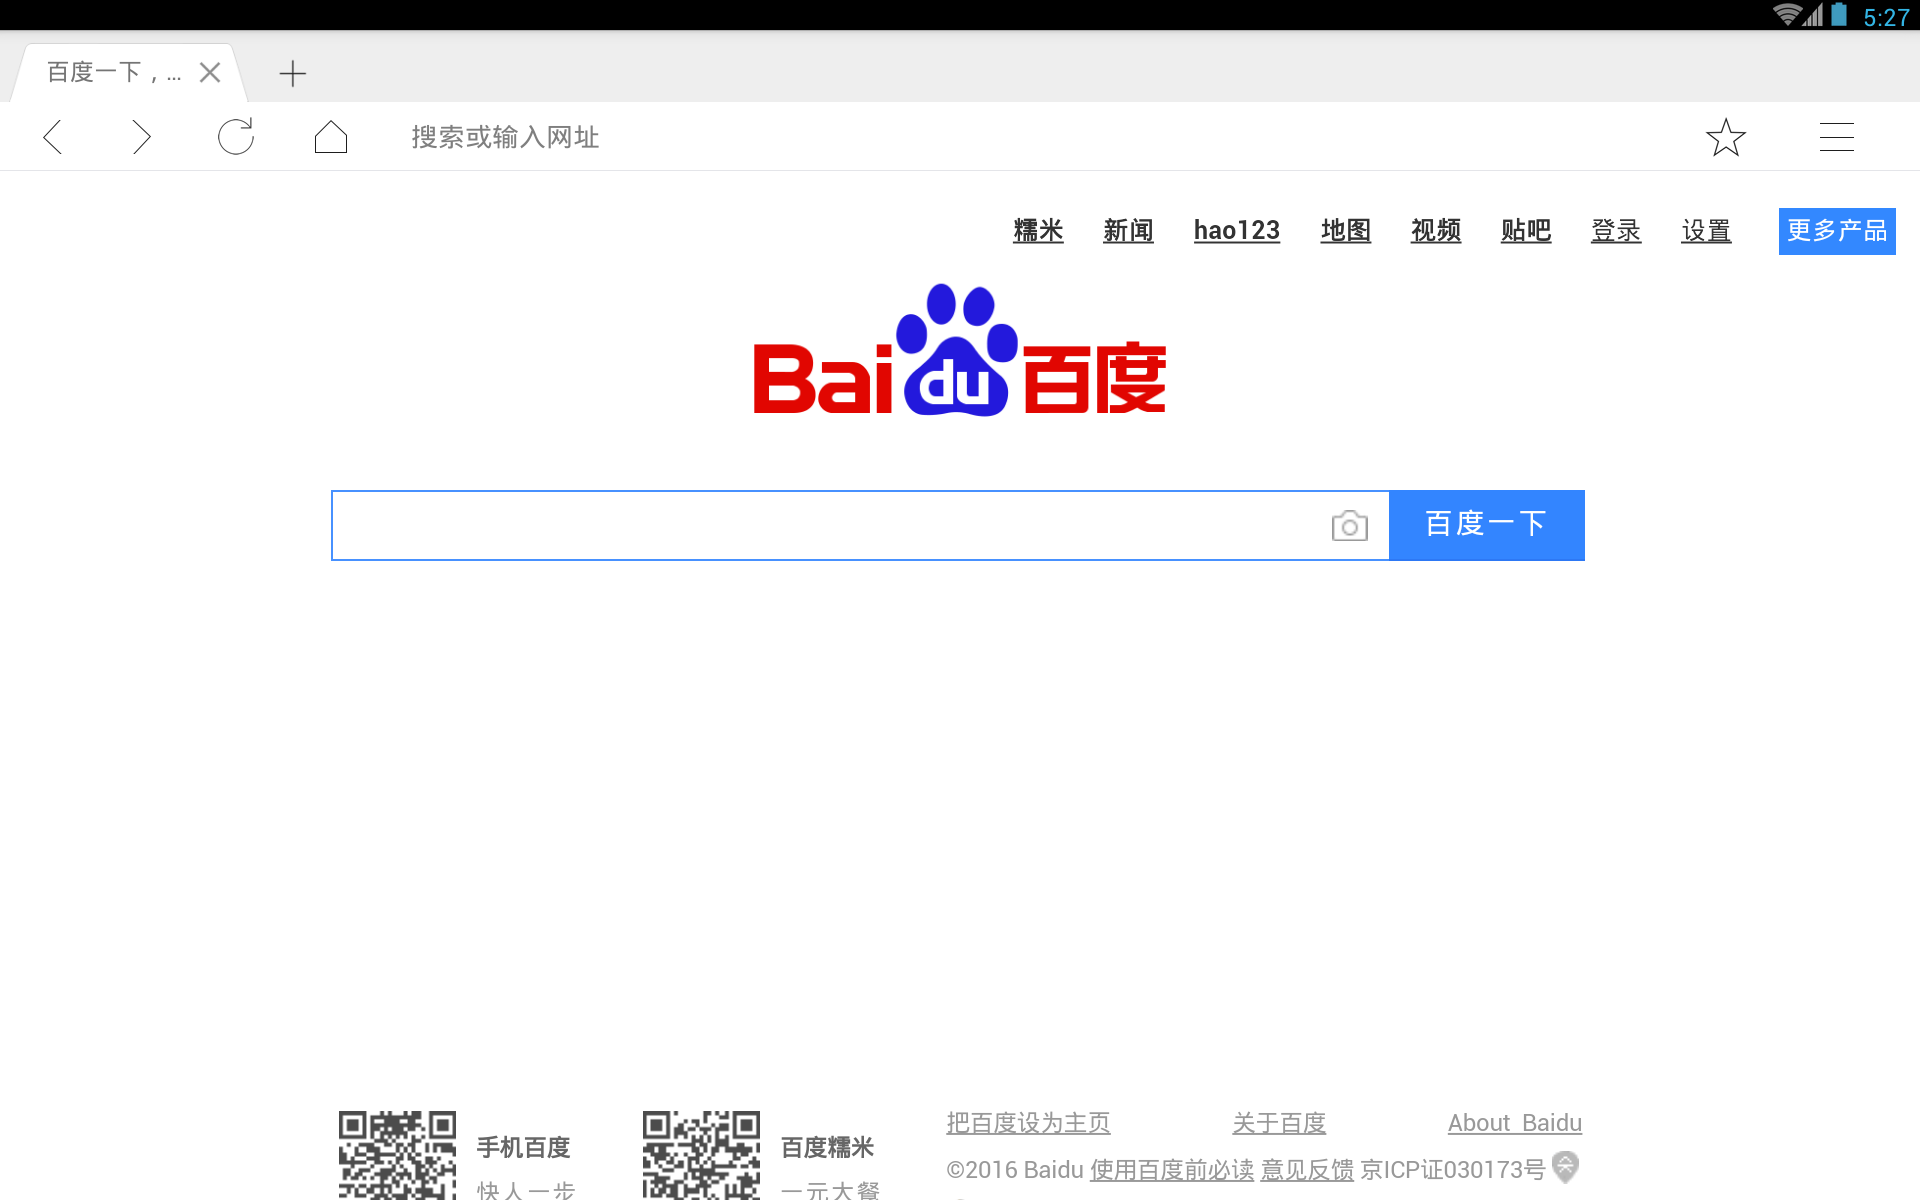Screen dimensions: 1920x1200
Task: Reload the page with refresh icon
Action: [x=236, y=137]
